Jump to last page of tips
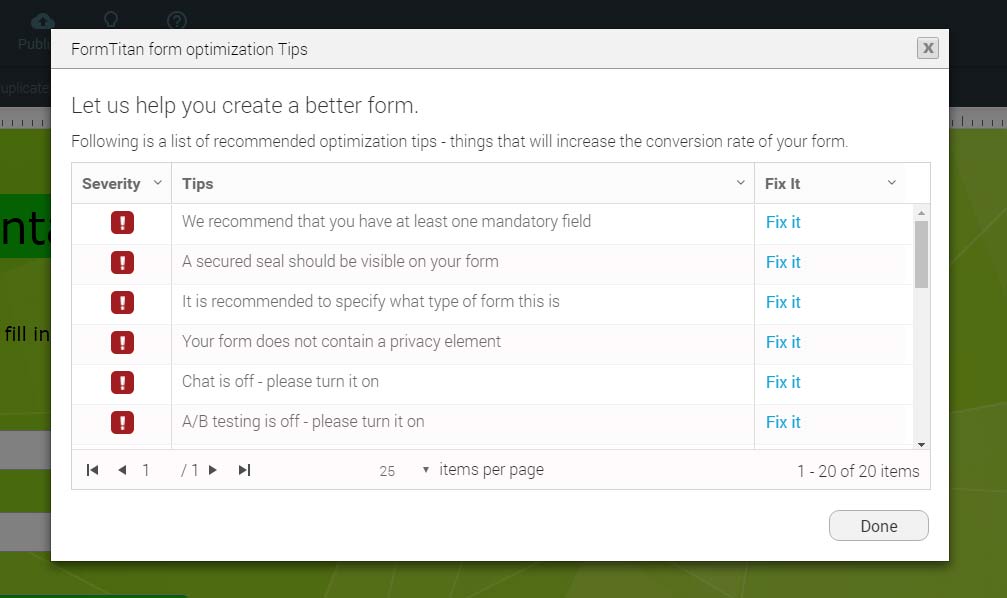The image size is (1007, 598). [244, 470]
